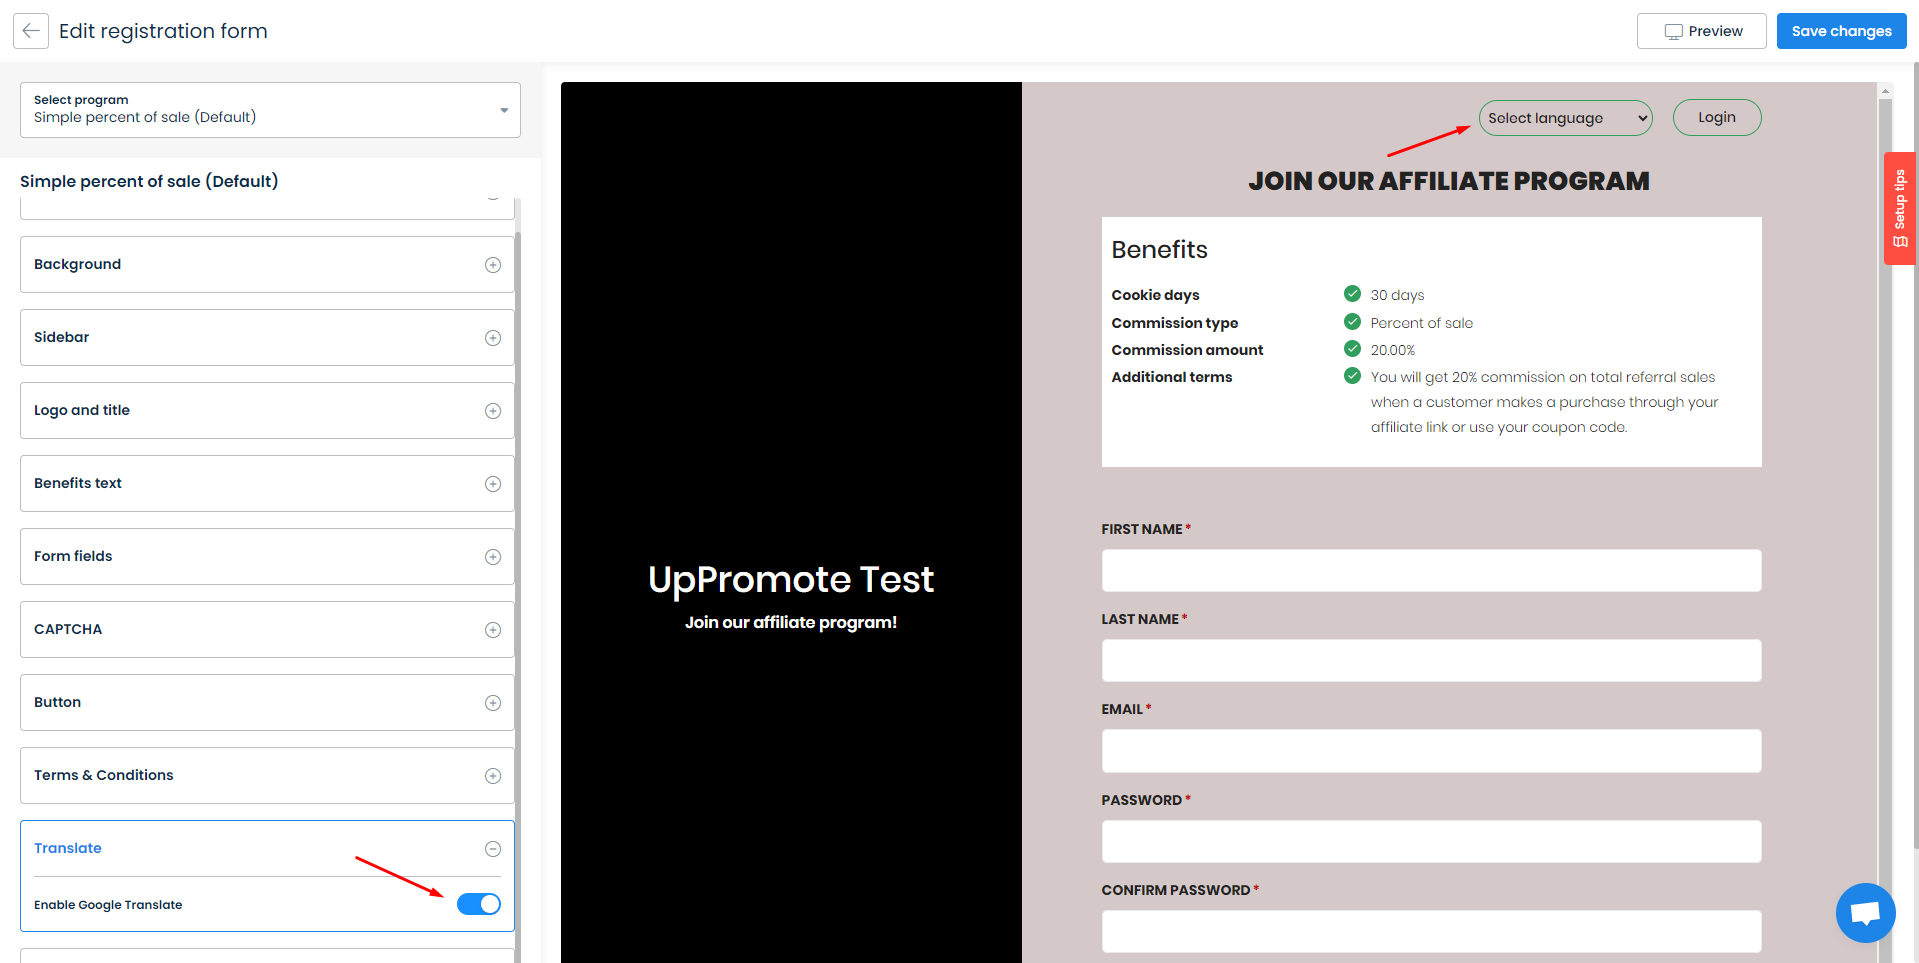This screenshot has height=963, width=1919.
Task: Click the First Name input field
Action: tap(1430, 570)
